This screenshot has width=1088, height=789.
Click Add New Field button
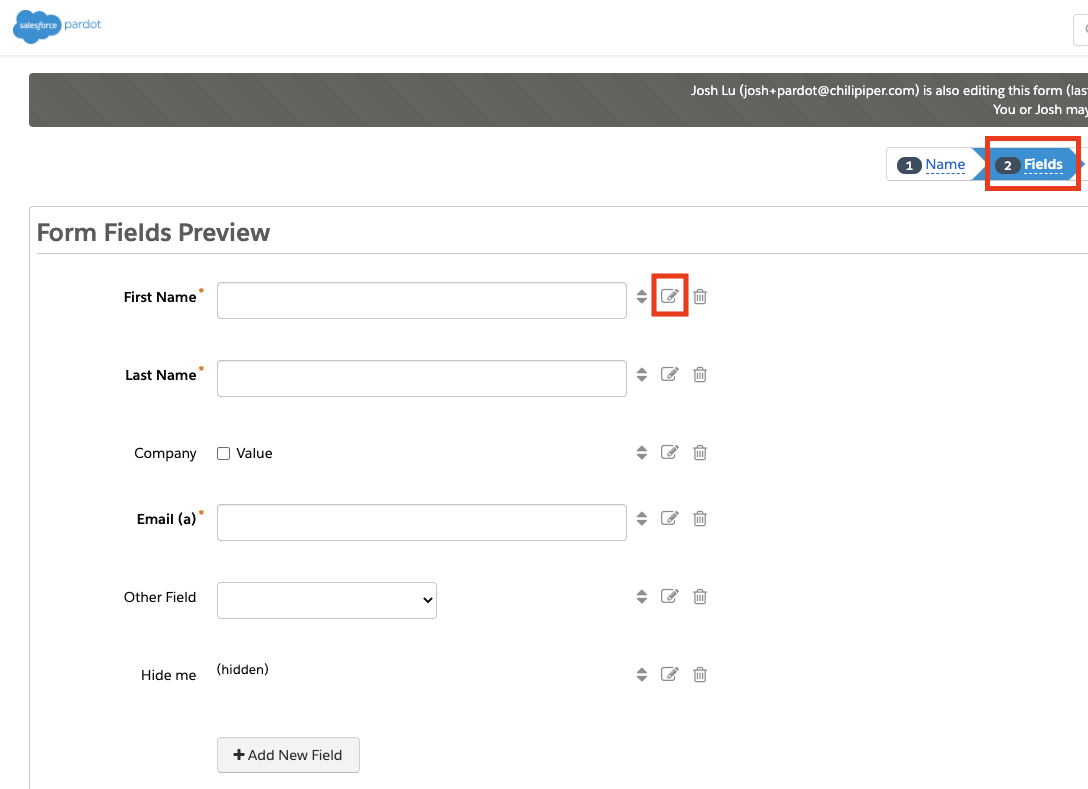tap(288, 755)
